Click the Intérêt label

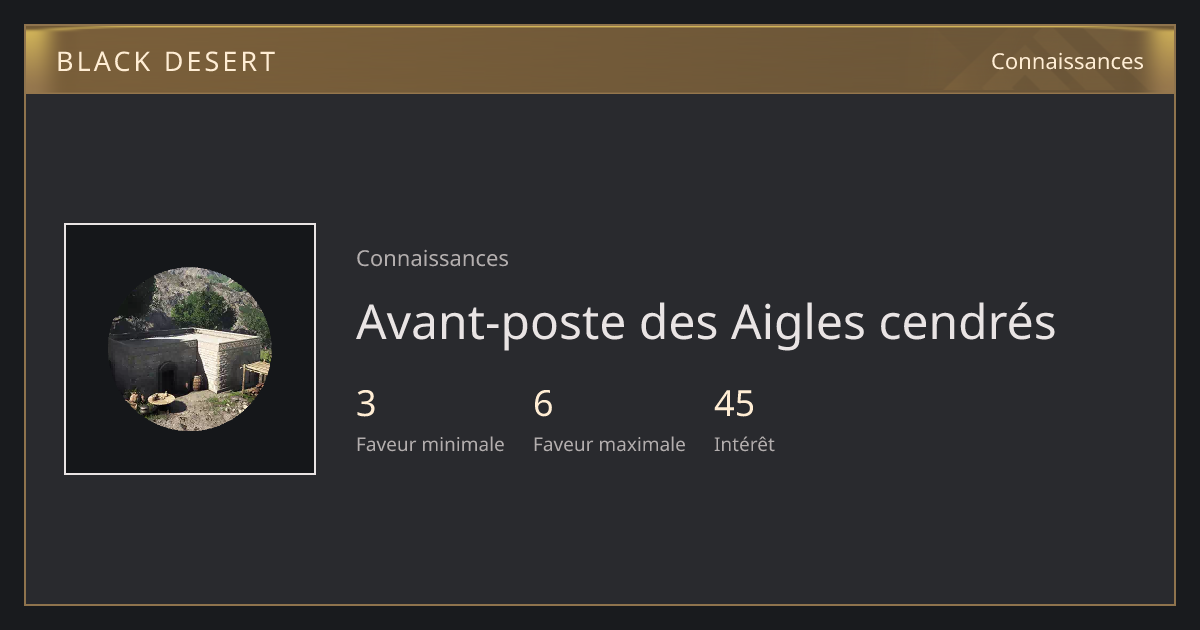click(x=744, y=444)
